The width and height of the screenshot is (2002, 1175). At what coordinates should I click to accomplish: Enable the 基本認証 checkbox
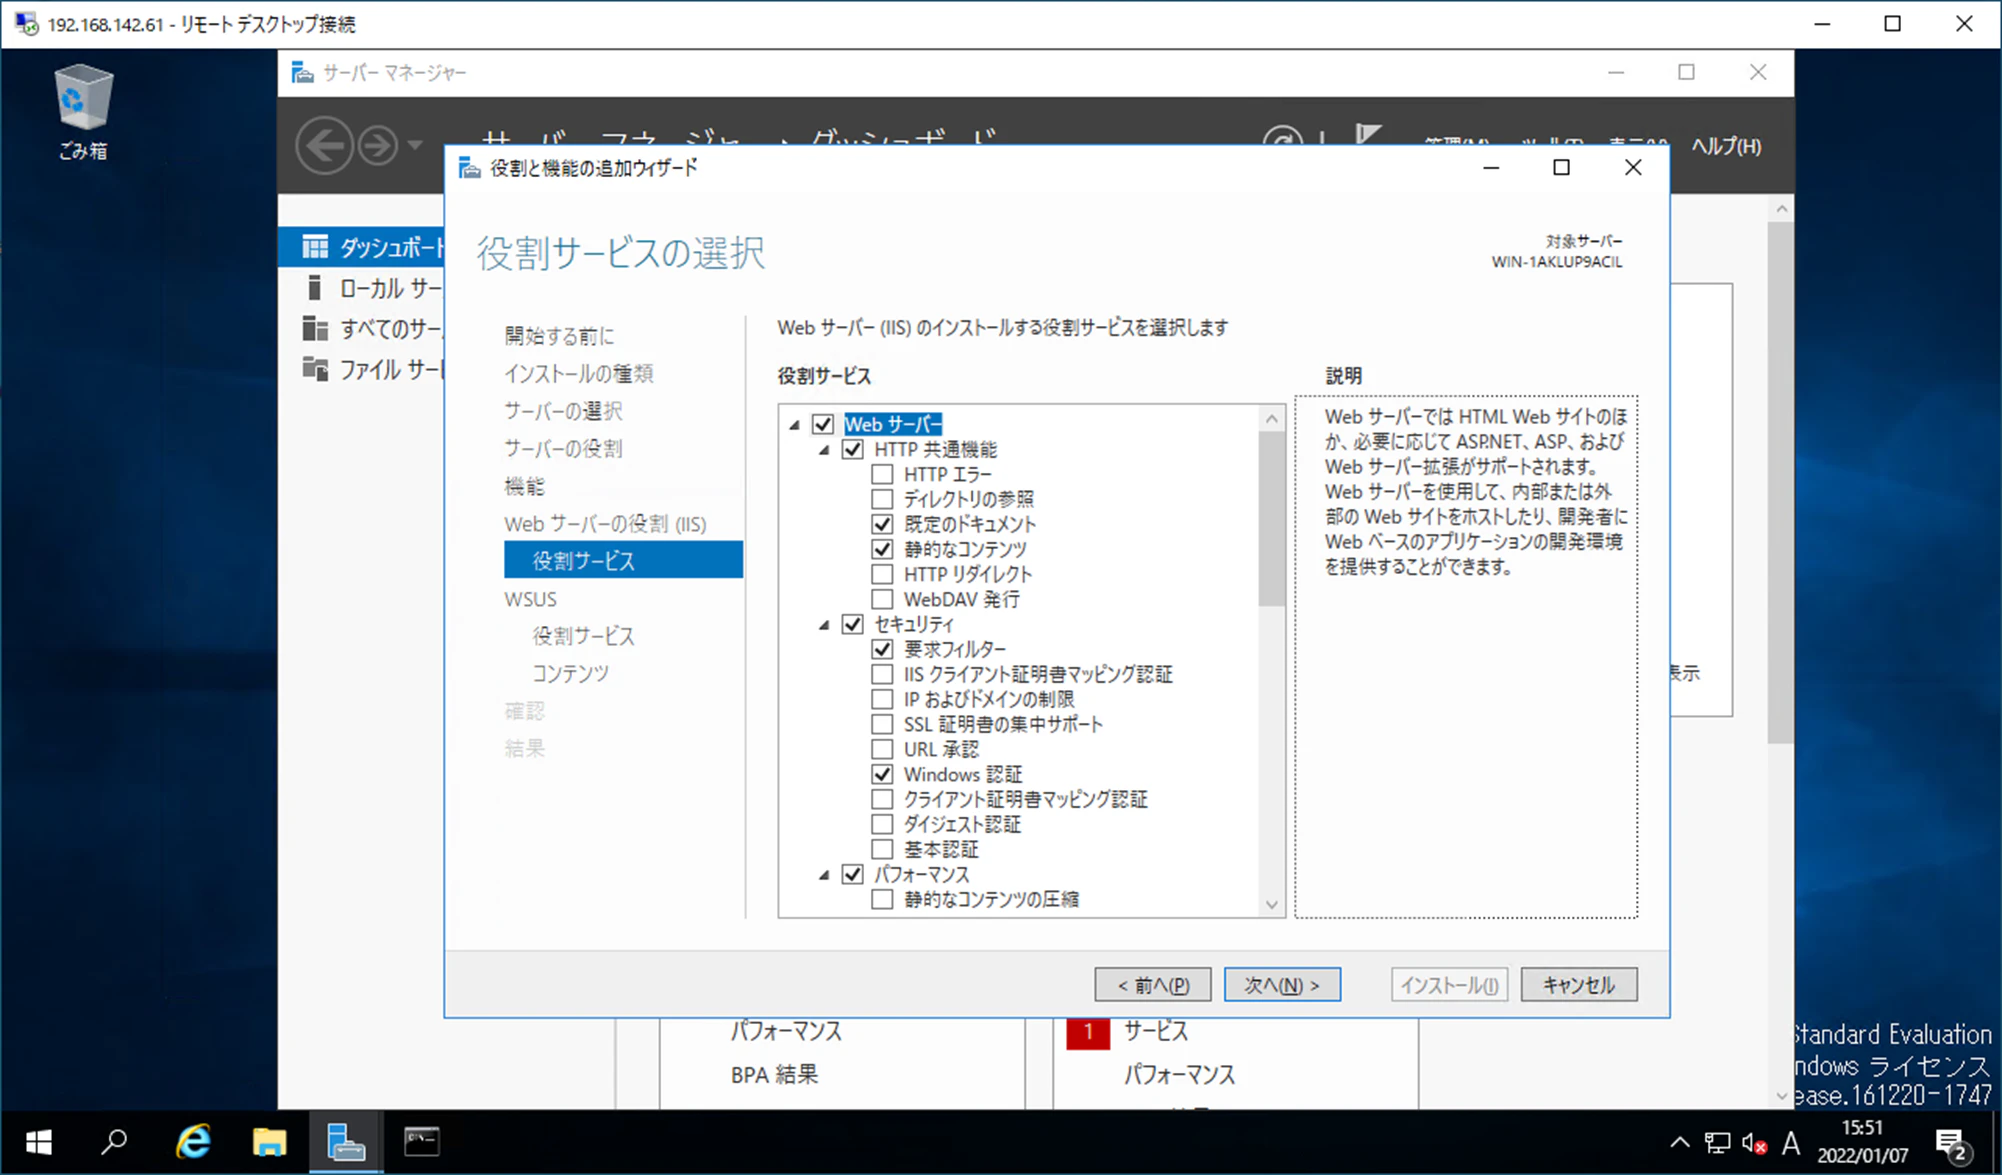coord(882,849)
